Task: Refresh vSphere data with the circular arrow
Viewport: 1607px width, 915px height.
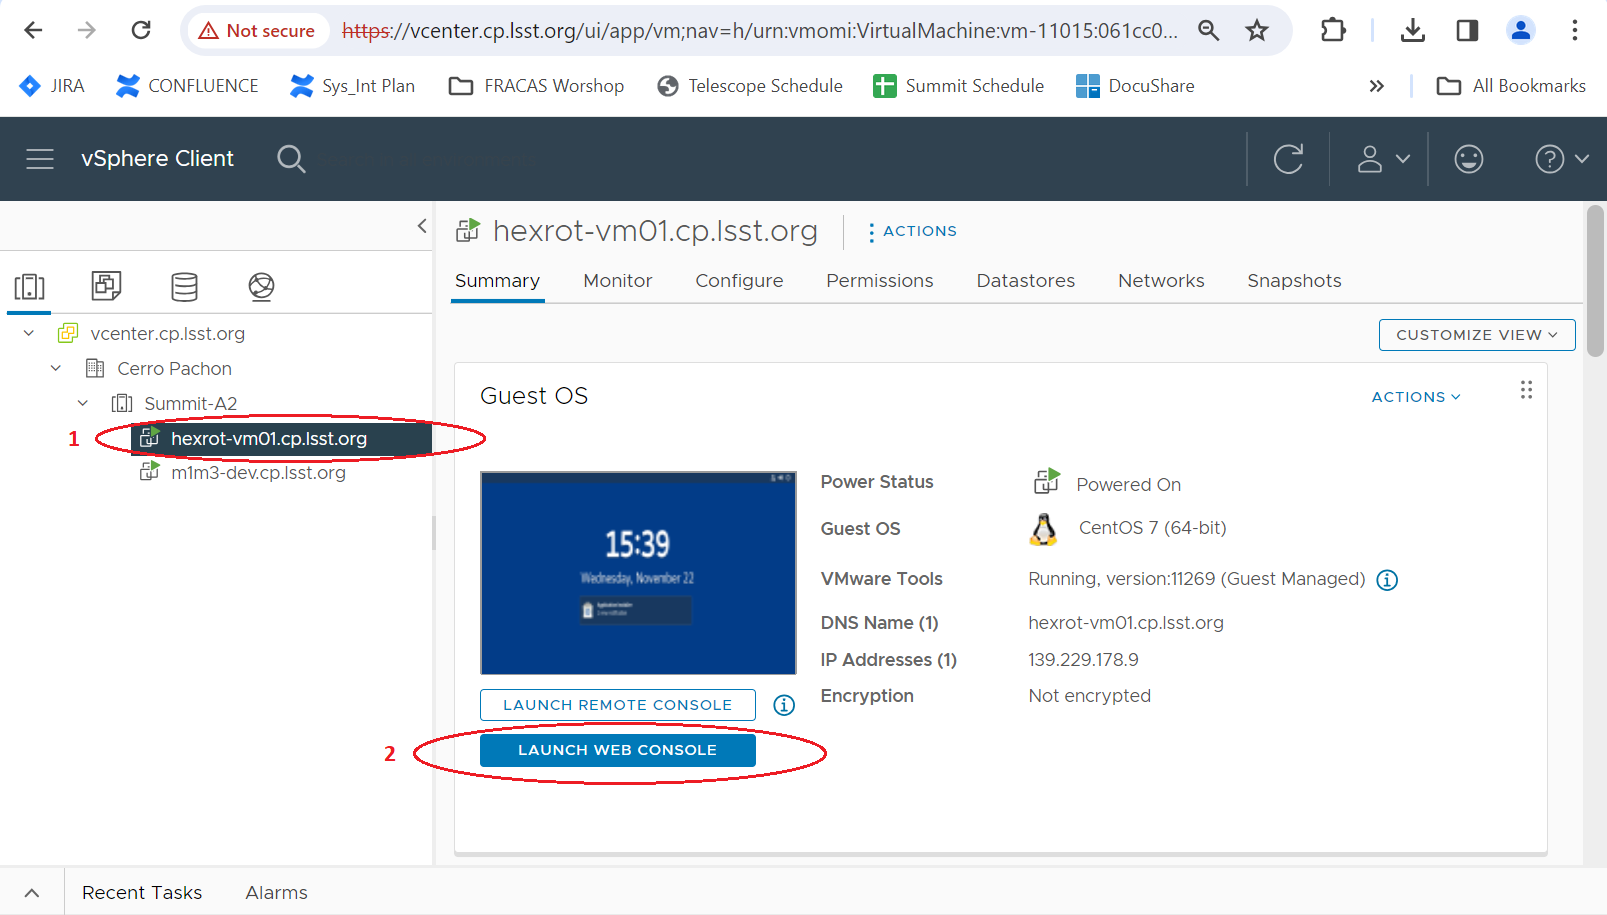Action: (1288, 159)
